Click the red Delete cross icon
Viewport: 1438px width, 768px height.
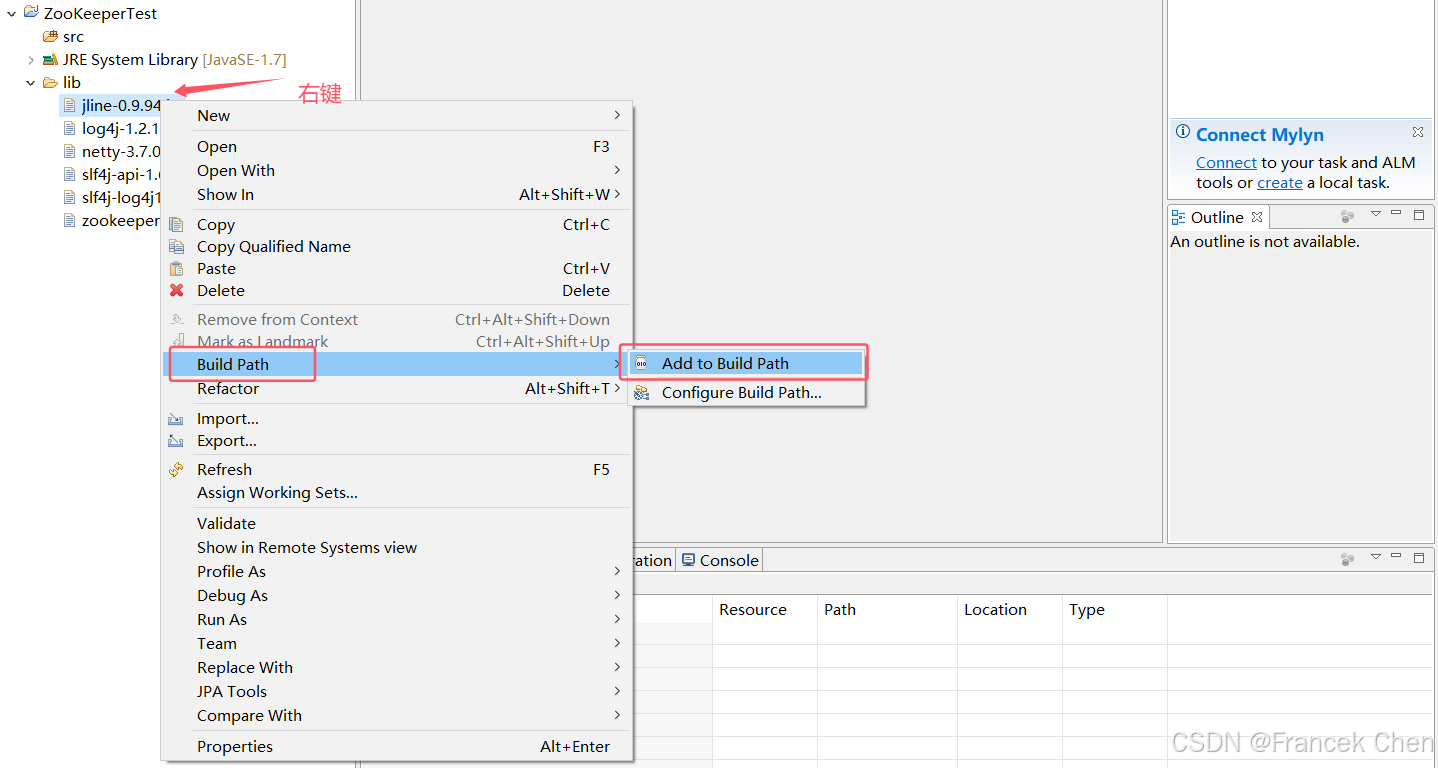click(x=177, y=291)
